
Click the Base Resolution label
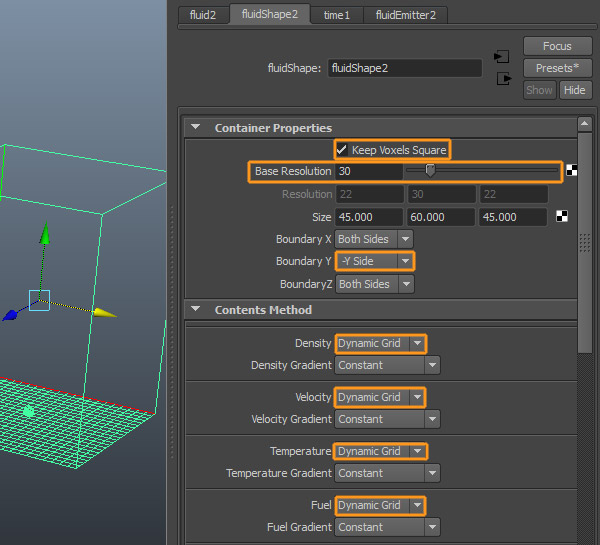point(293,171)
